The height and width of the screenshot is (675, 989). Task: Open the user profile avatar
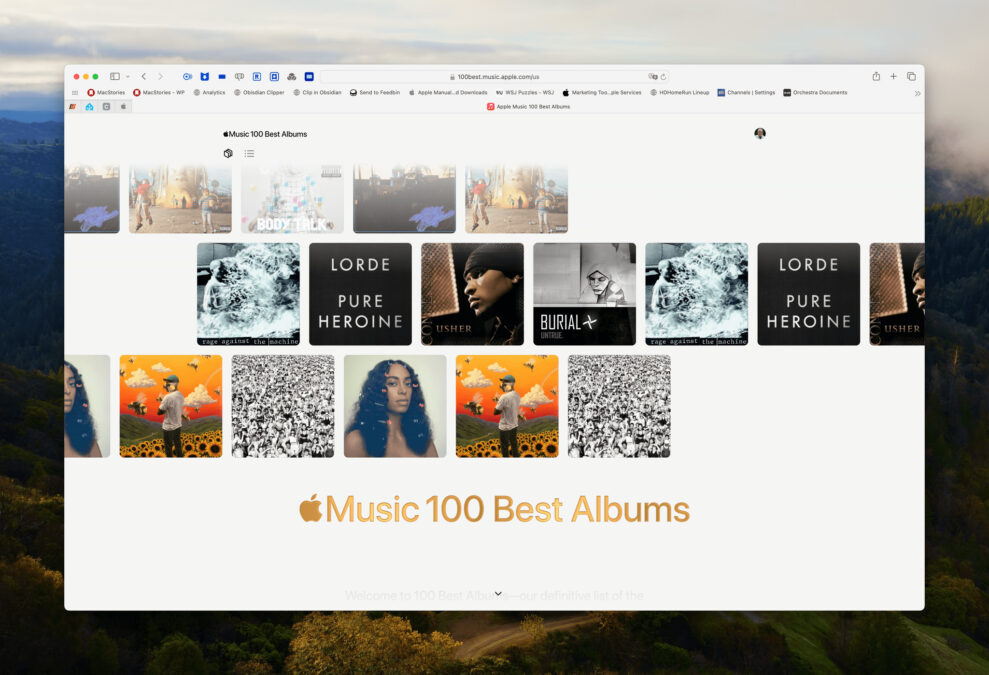(x=760, y=133)
